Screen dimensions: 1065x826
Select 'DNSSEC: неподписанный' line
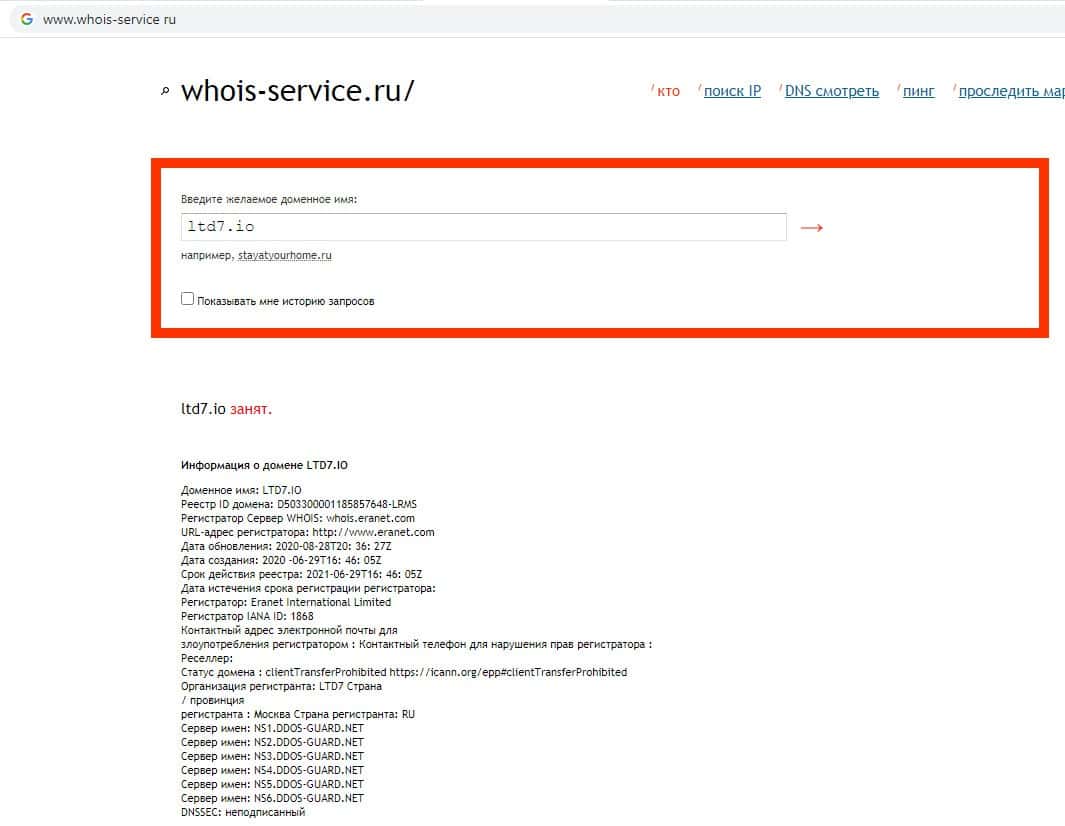click(243, 812)
